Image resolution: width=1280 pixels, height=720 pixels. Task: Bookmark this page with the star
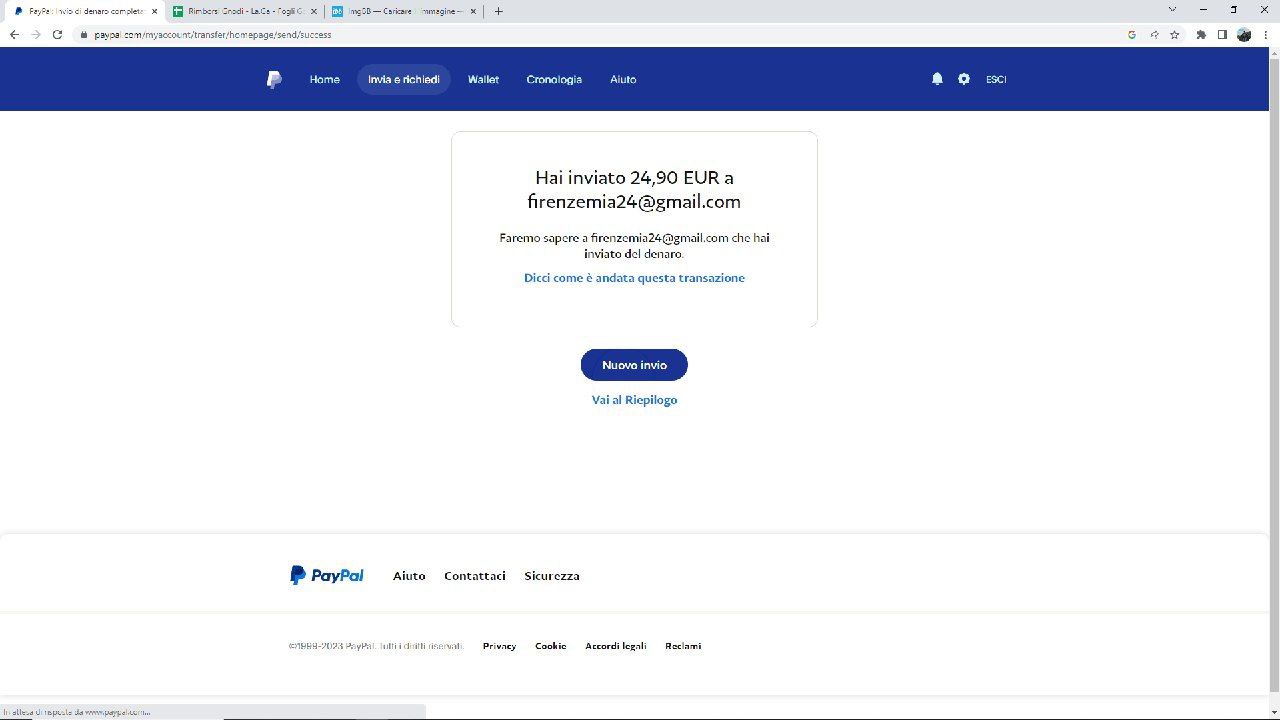[1175, 34]
